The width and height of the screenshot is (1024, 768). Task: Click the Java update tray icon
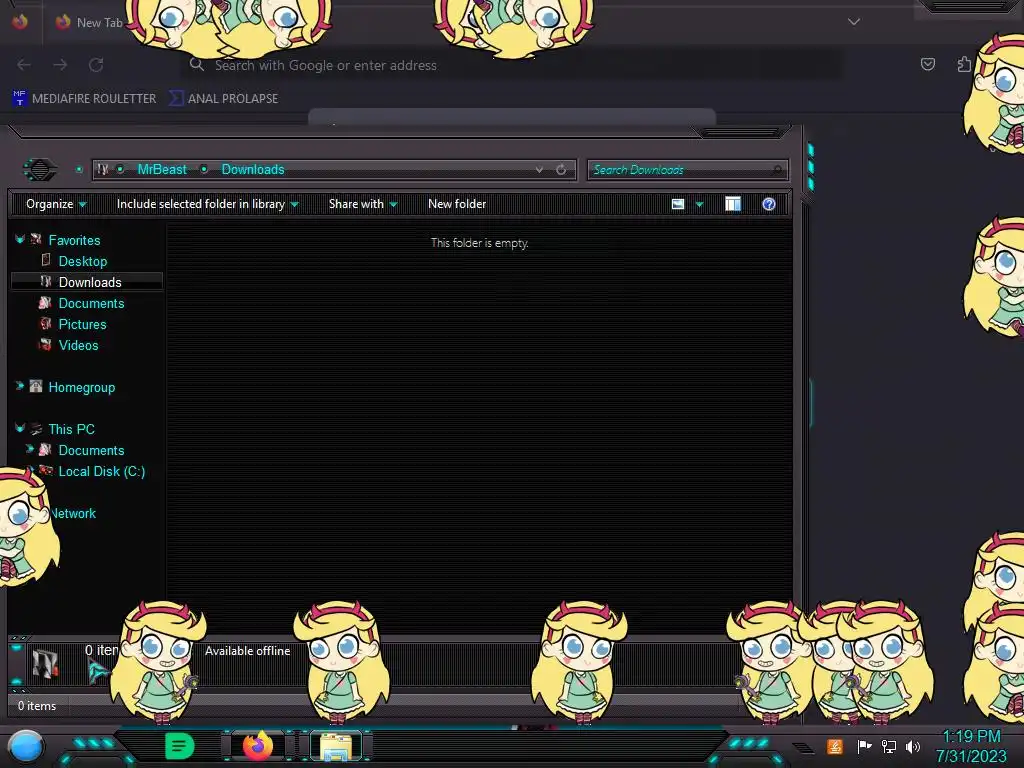point(835,746)
